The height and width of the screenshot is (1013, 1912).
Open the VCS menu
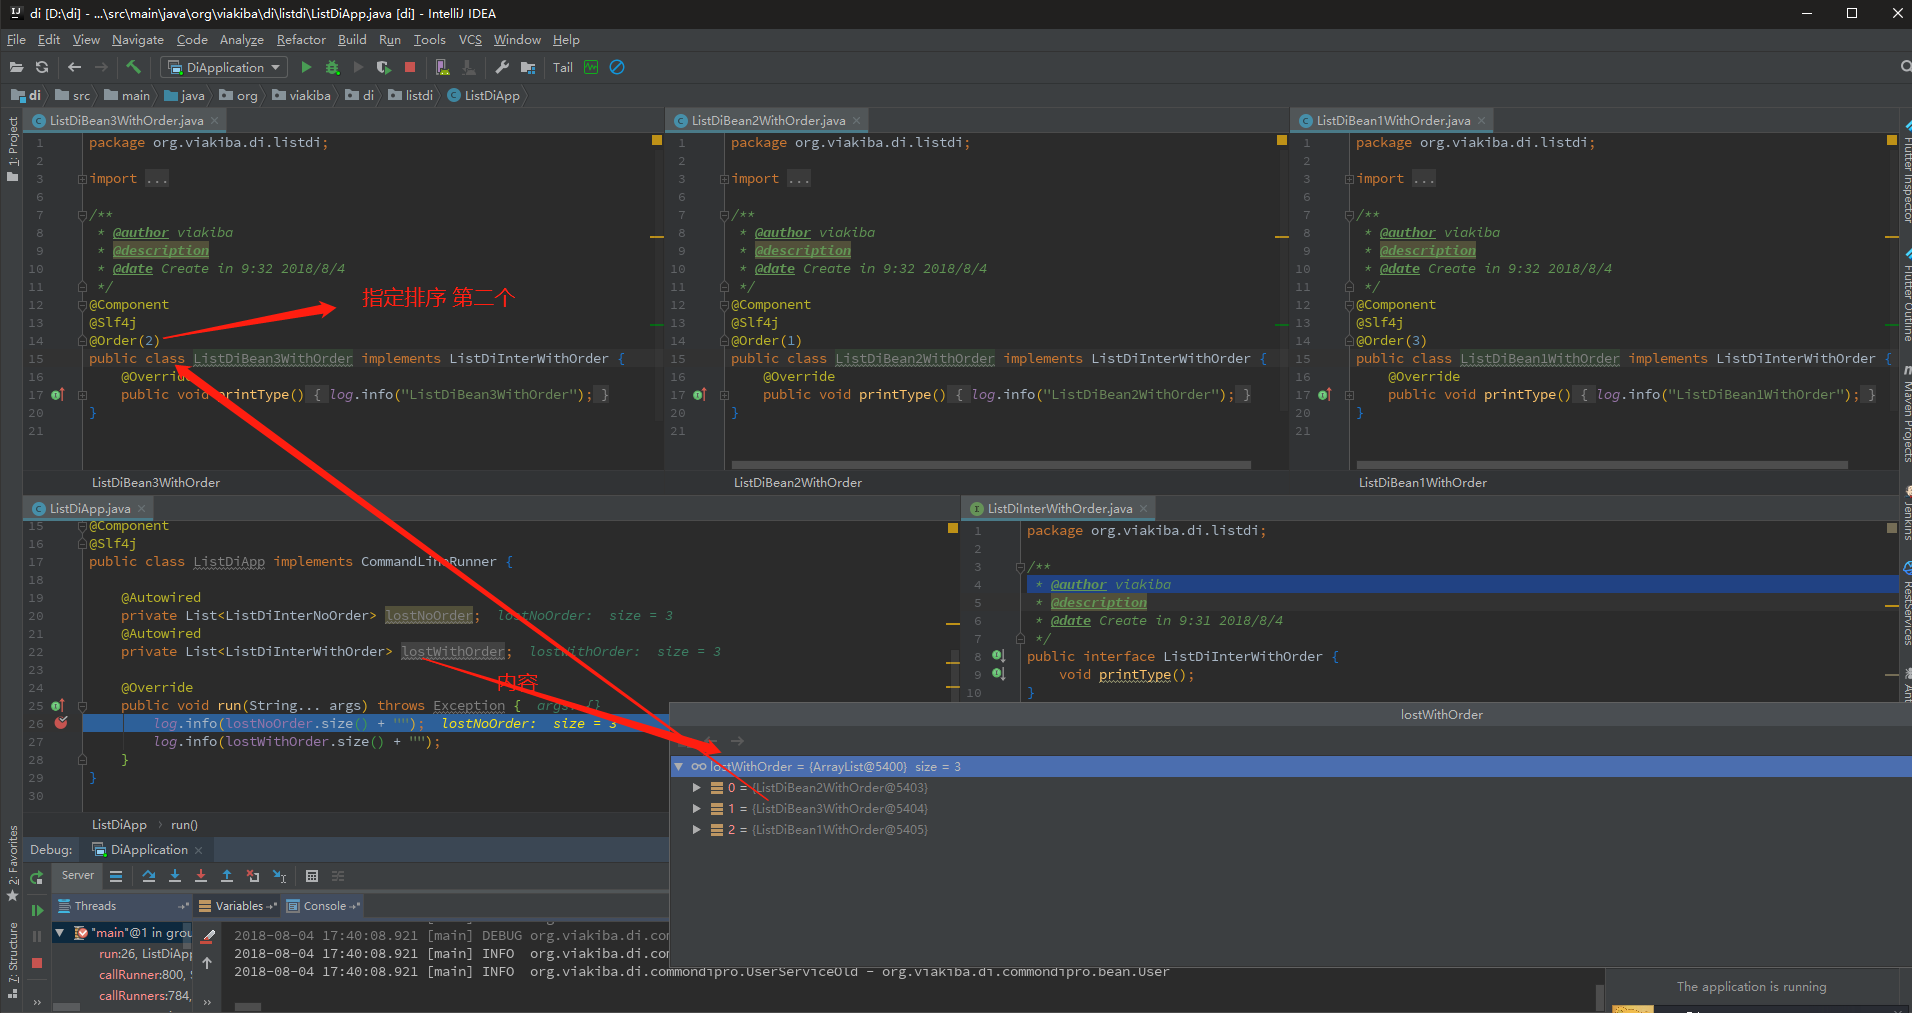(470, 40)
